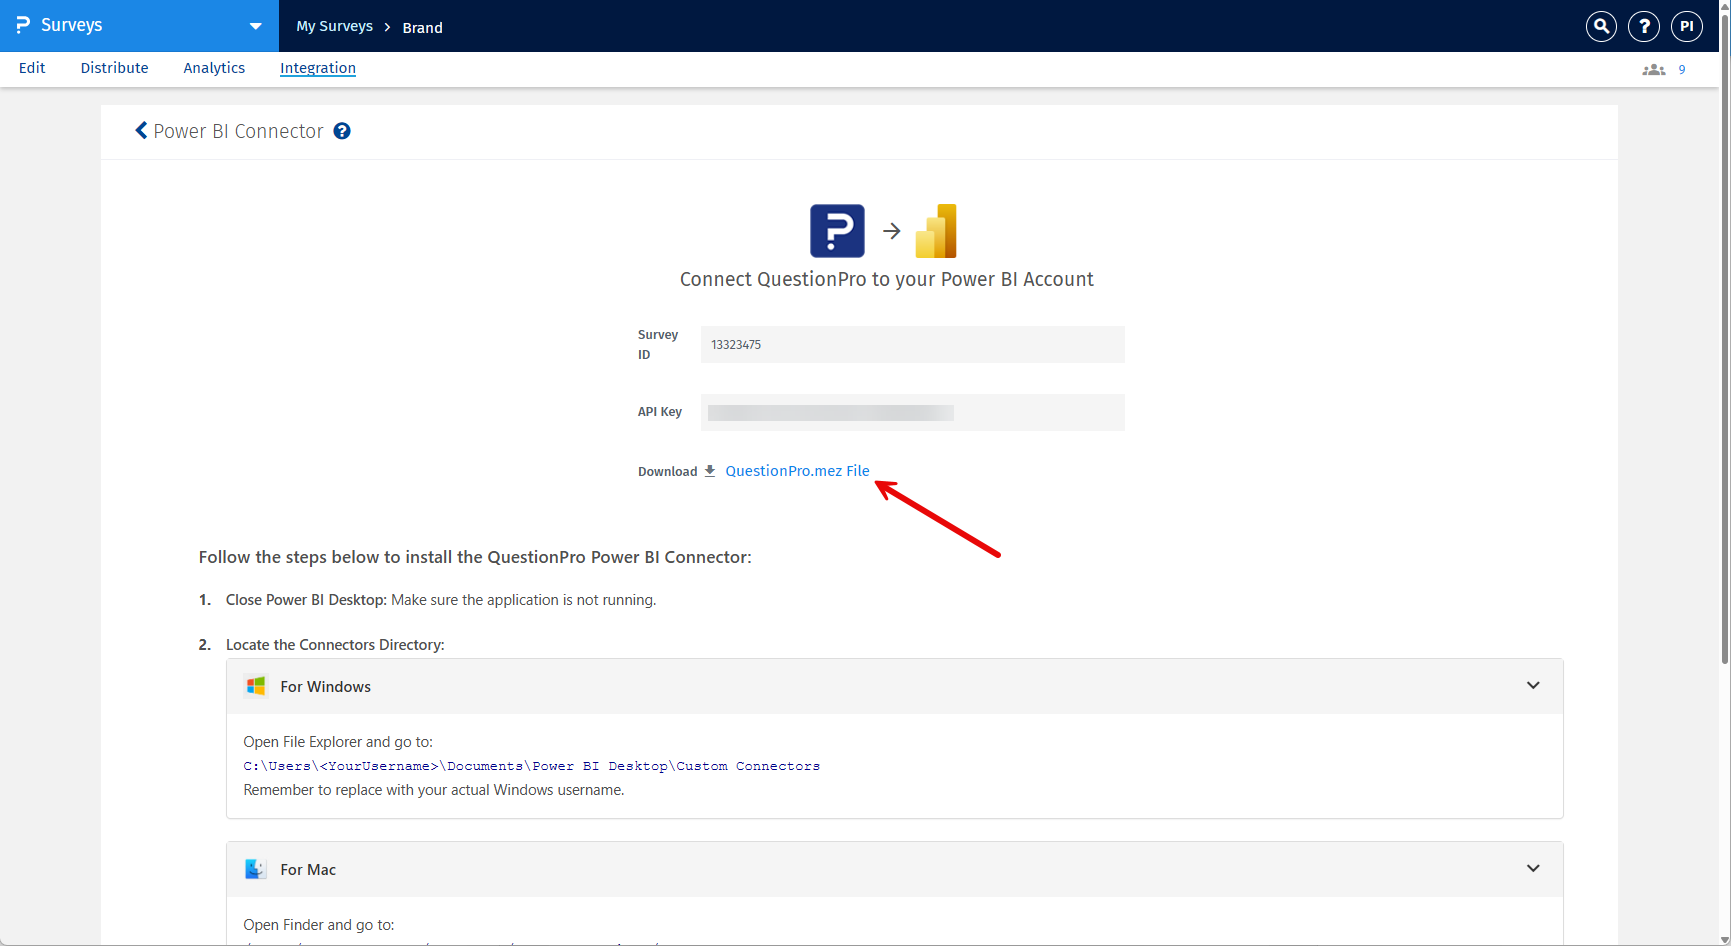Click the respondents people icon
The width and height of the screenshot is (1731, 946).
tap(1654, 69)
